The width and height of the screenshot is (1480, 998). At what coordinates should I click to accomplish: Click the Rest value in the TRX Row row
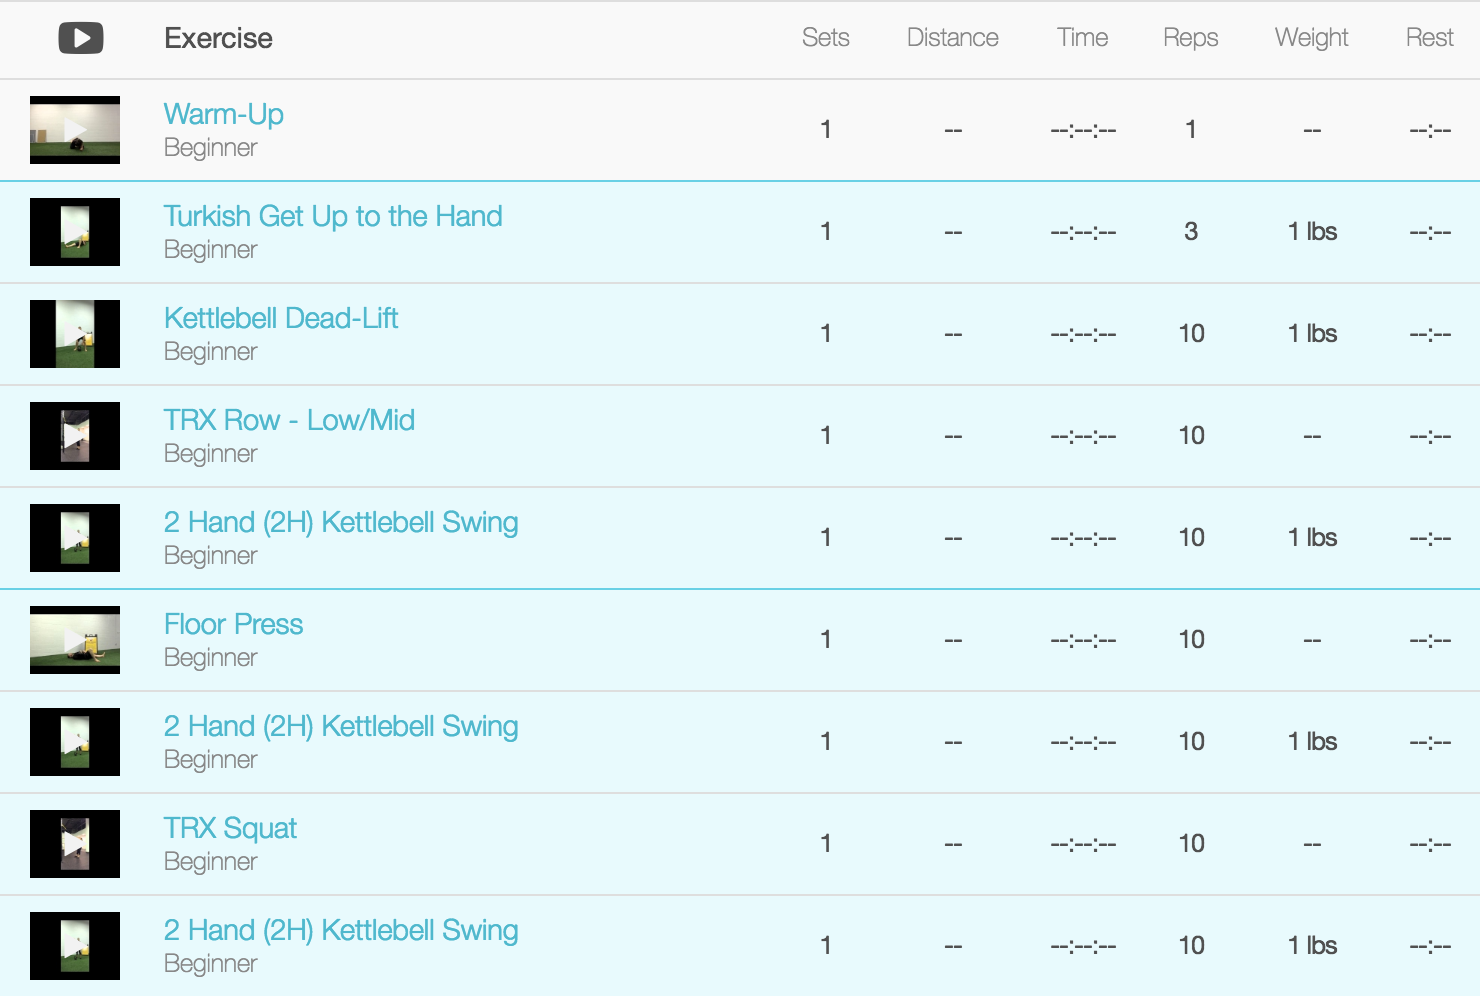pyautogui.click(x=1430, y=436)
